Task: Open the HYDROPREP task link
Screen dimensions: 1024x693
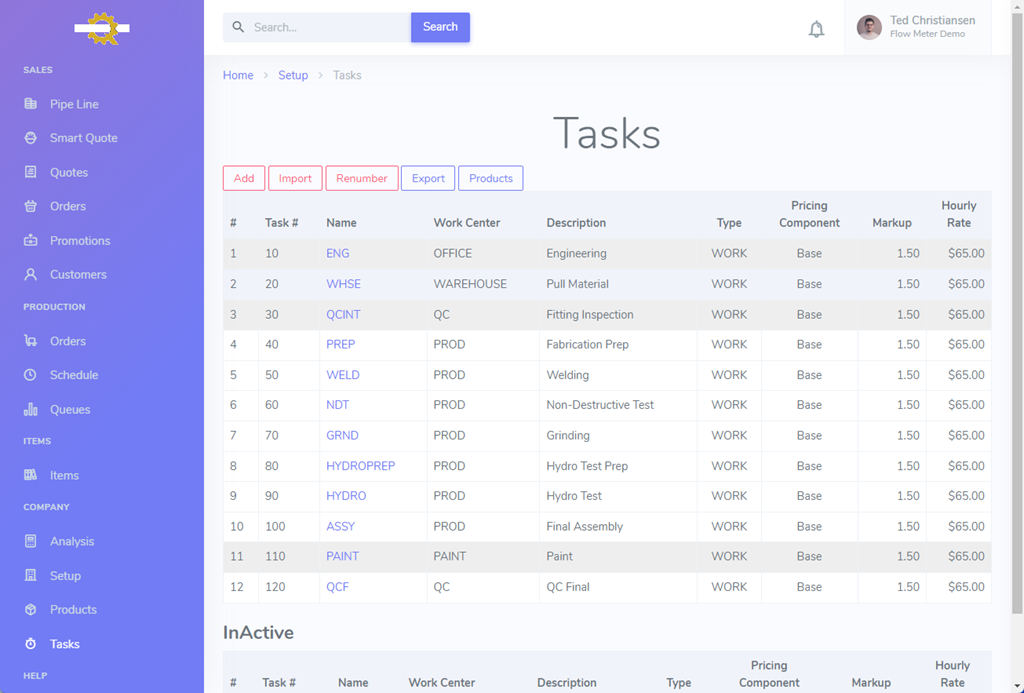Action: pyautogui.click(x=360, y=466)
